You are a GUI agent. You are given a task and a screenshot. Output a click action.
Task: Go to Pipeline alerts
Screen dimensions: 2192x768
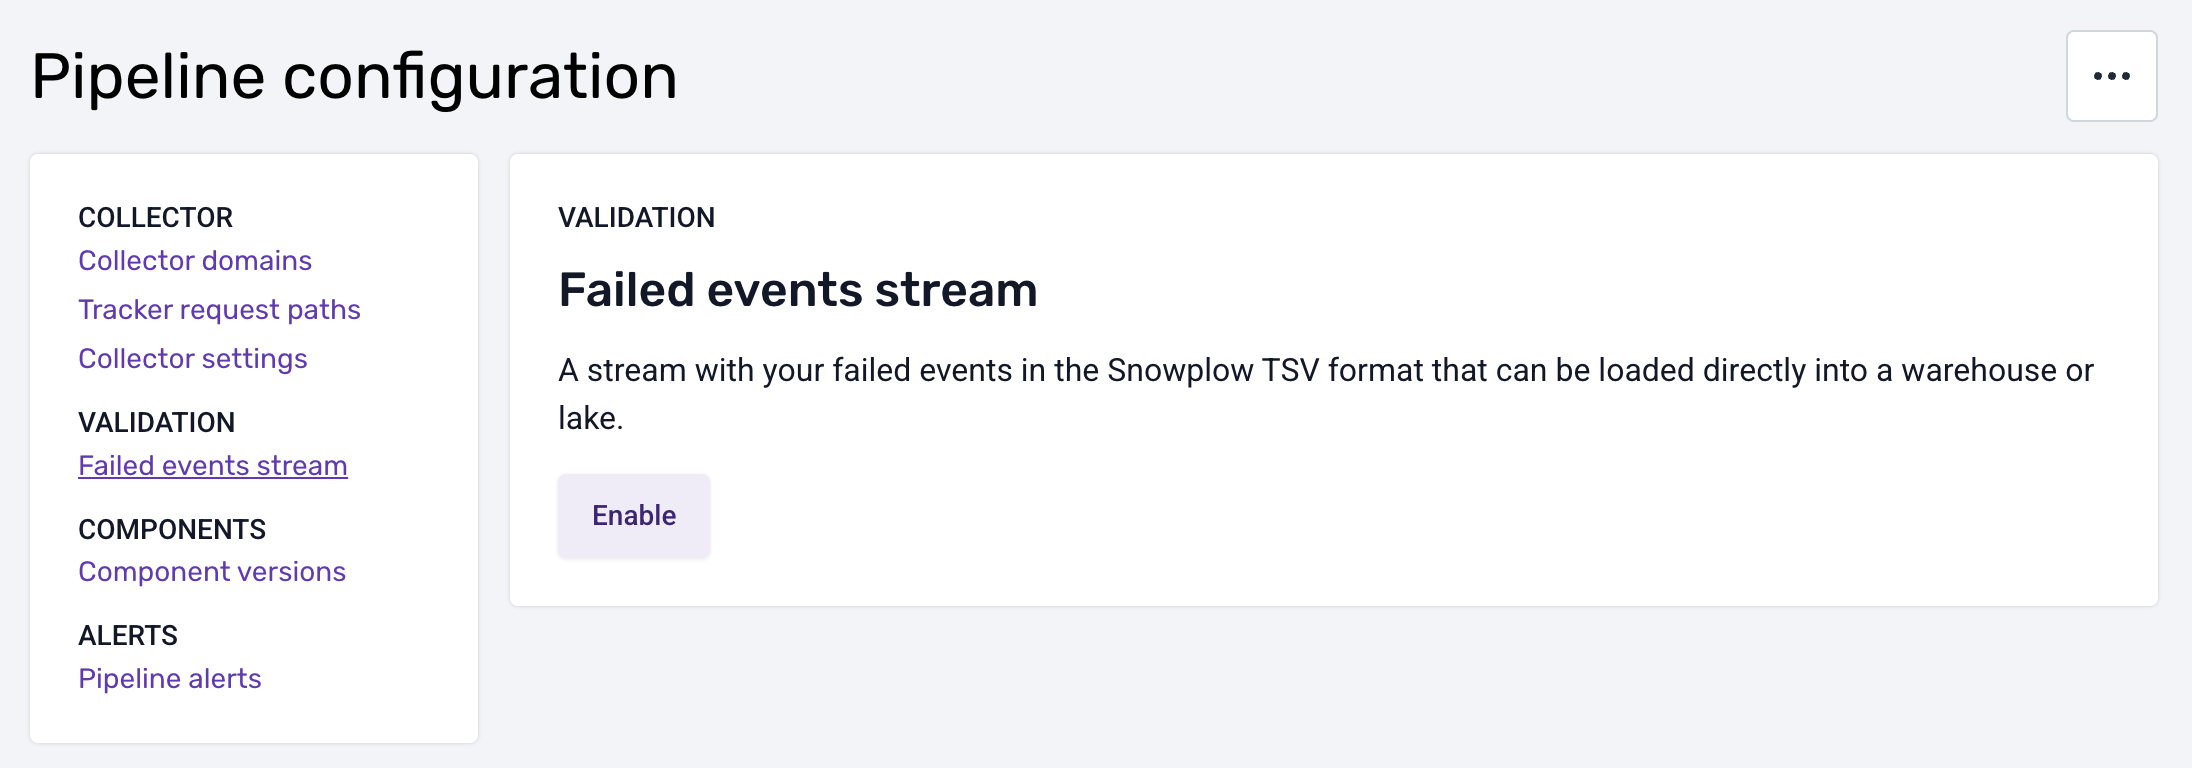170,678
